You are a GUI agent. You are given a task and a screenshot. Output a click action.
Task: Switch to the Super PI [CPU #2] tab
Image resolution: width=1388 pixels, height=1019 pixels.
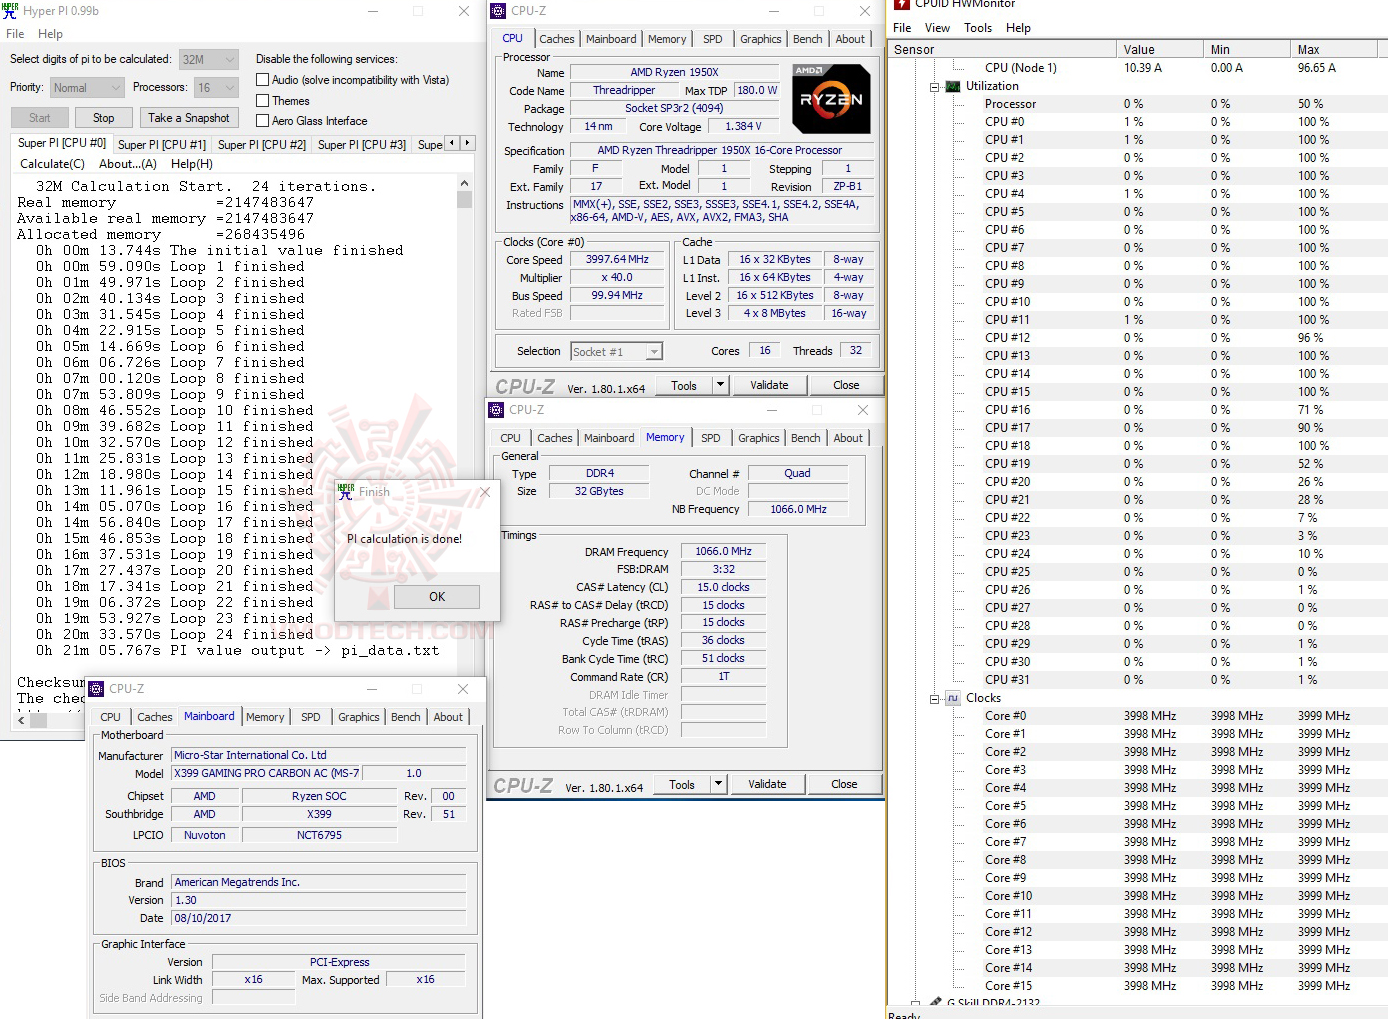tap(262, 145)
